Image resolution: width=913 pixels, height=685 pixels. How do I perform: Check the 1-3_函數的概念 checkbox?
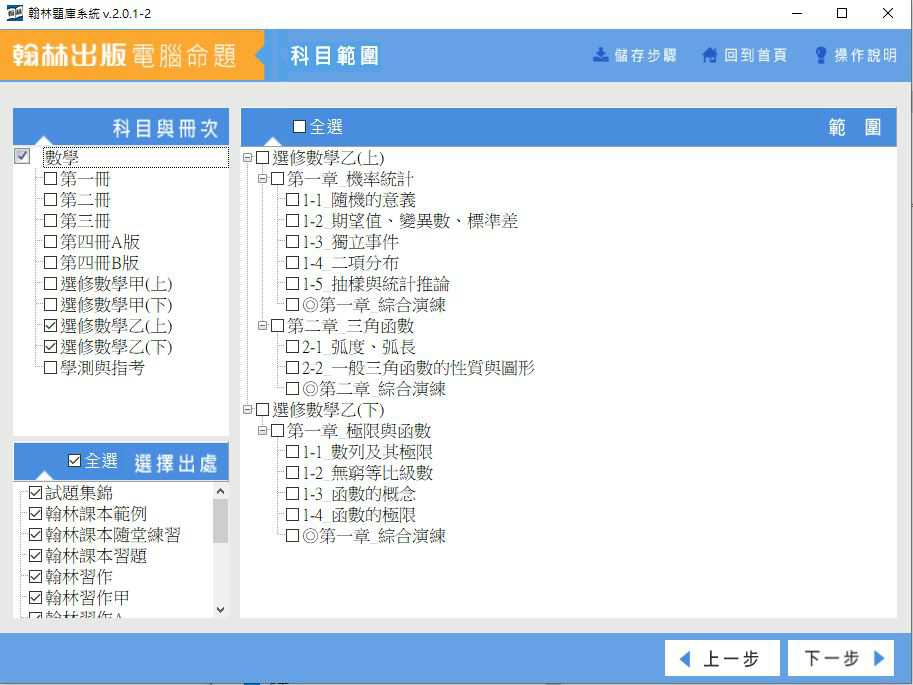pyautogui.click(x=292, y=494)
